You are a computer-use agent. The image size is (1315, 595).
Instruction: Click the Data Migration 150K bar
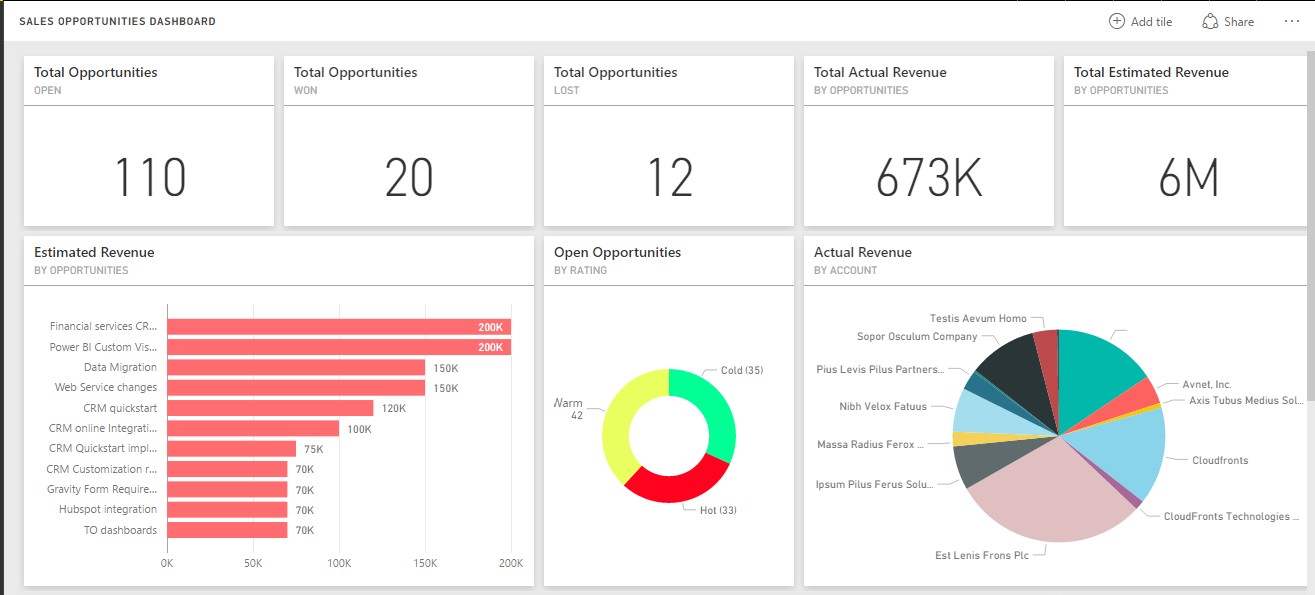tap(296, 367)
